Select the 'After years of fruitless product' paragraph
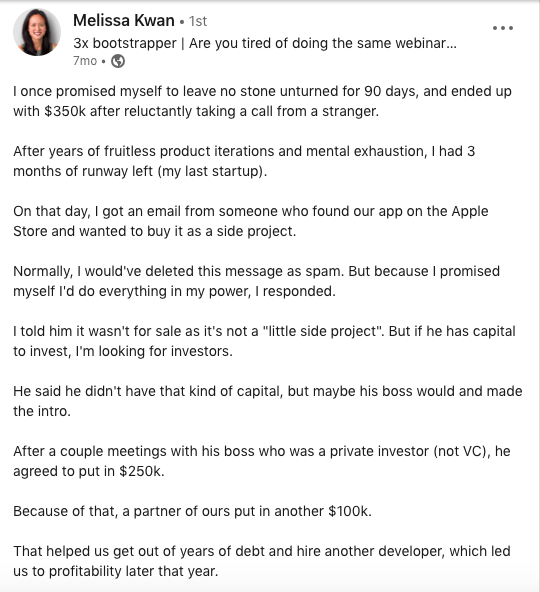The width and height of the screenshot is (540, 592). click(x=244, y=161)
